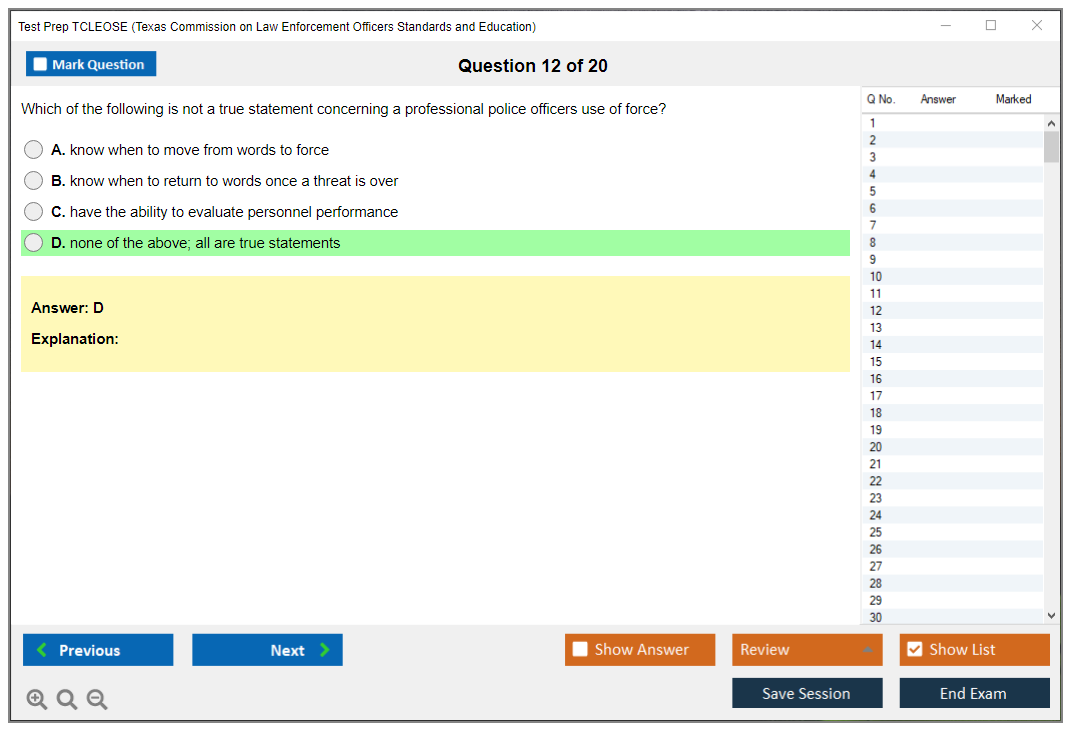Select option D none of the above
Image resolution: width=1075 pixels, height=735 pixels.
pyautogui.click(x=34, y=243)
